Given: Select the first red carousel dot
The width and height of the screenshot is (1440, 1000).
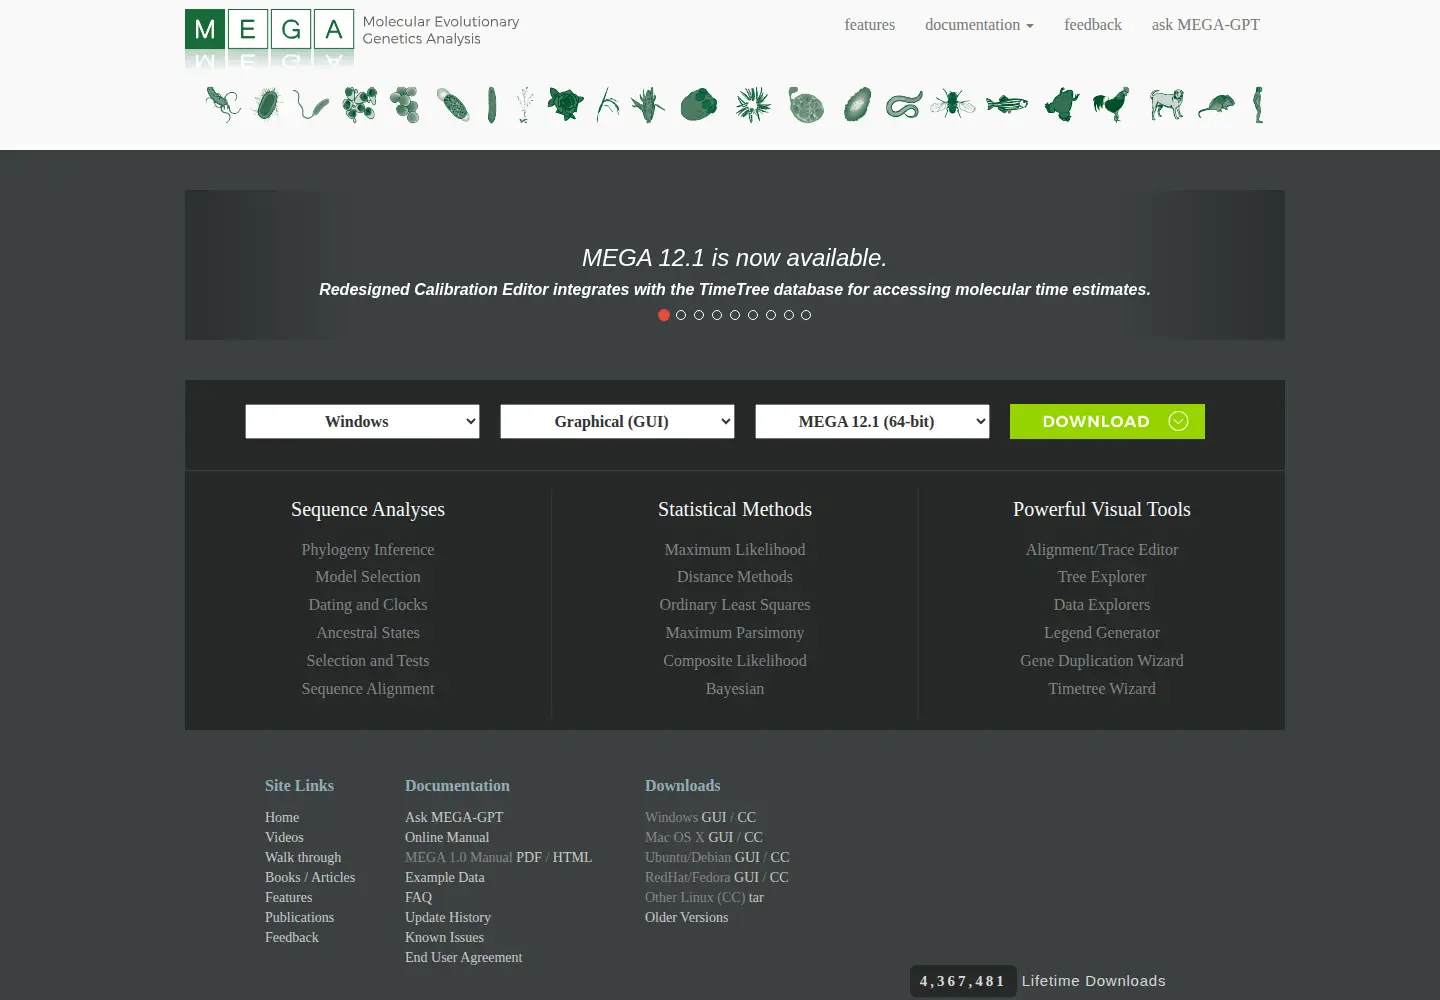Looking at the screenshot, I should pyautogui.click(x=664, y=315).
